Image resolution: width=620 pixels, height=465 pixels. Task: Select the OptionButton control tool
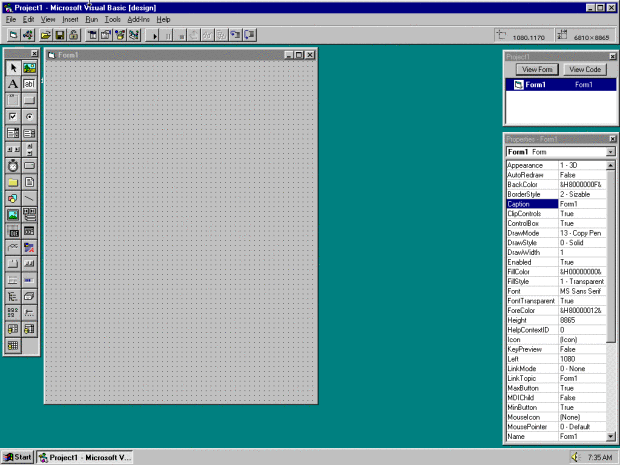pos(29,116)
